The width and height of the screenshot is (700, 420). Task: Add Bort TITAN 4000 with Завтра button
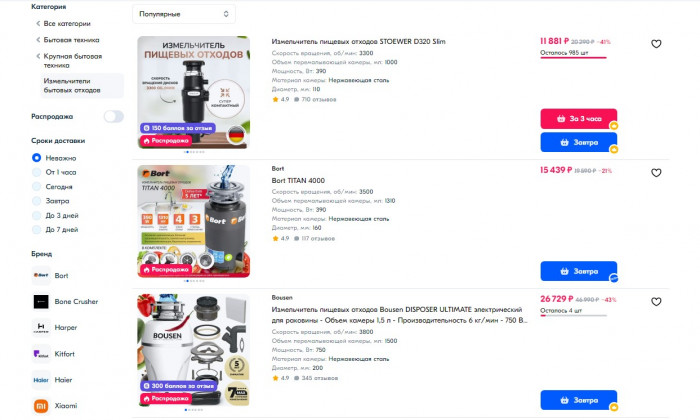click(x=579, y=271)
